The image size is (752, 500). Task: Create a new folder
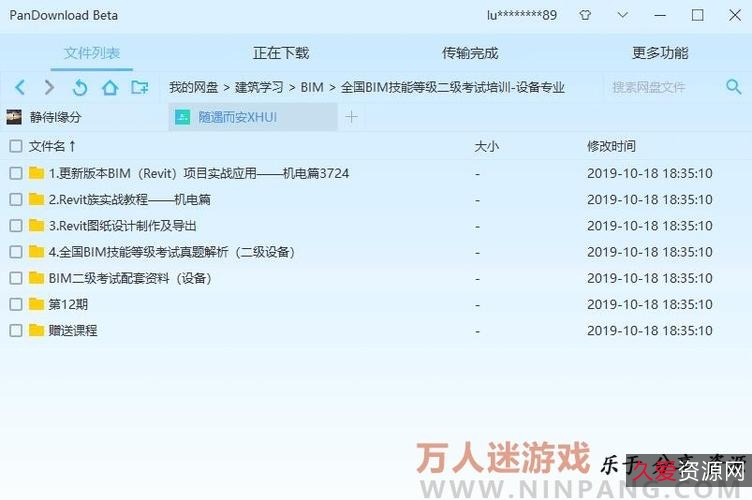click(x=140, y=87)
